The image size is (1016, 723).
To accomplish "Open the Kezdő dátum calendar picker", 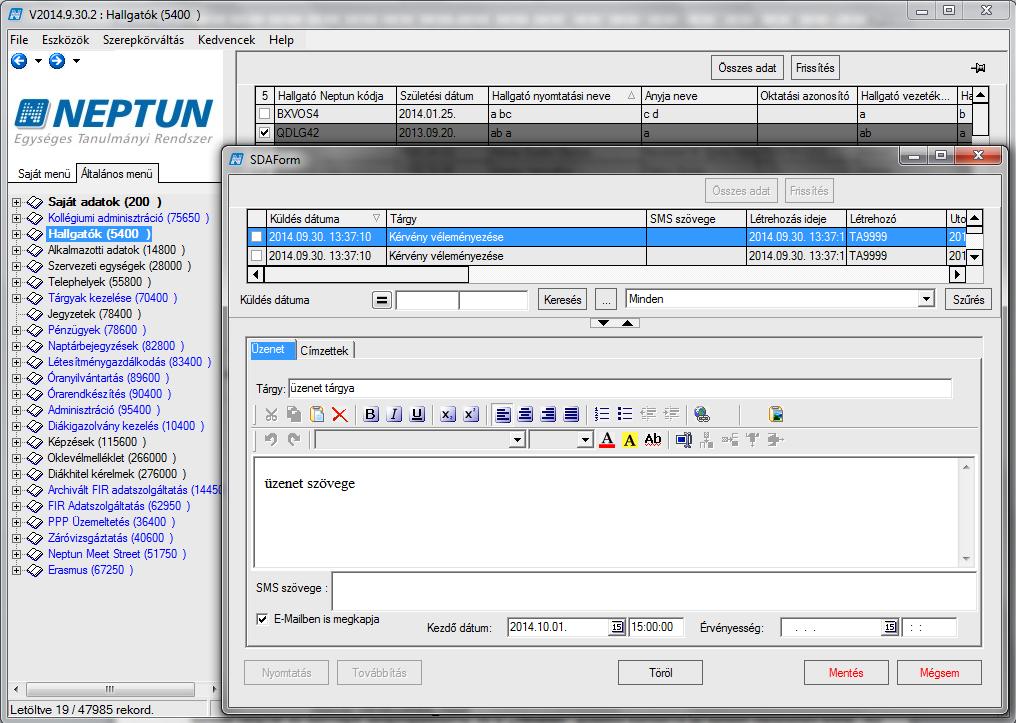I will pos(617,627).
